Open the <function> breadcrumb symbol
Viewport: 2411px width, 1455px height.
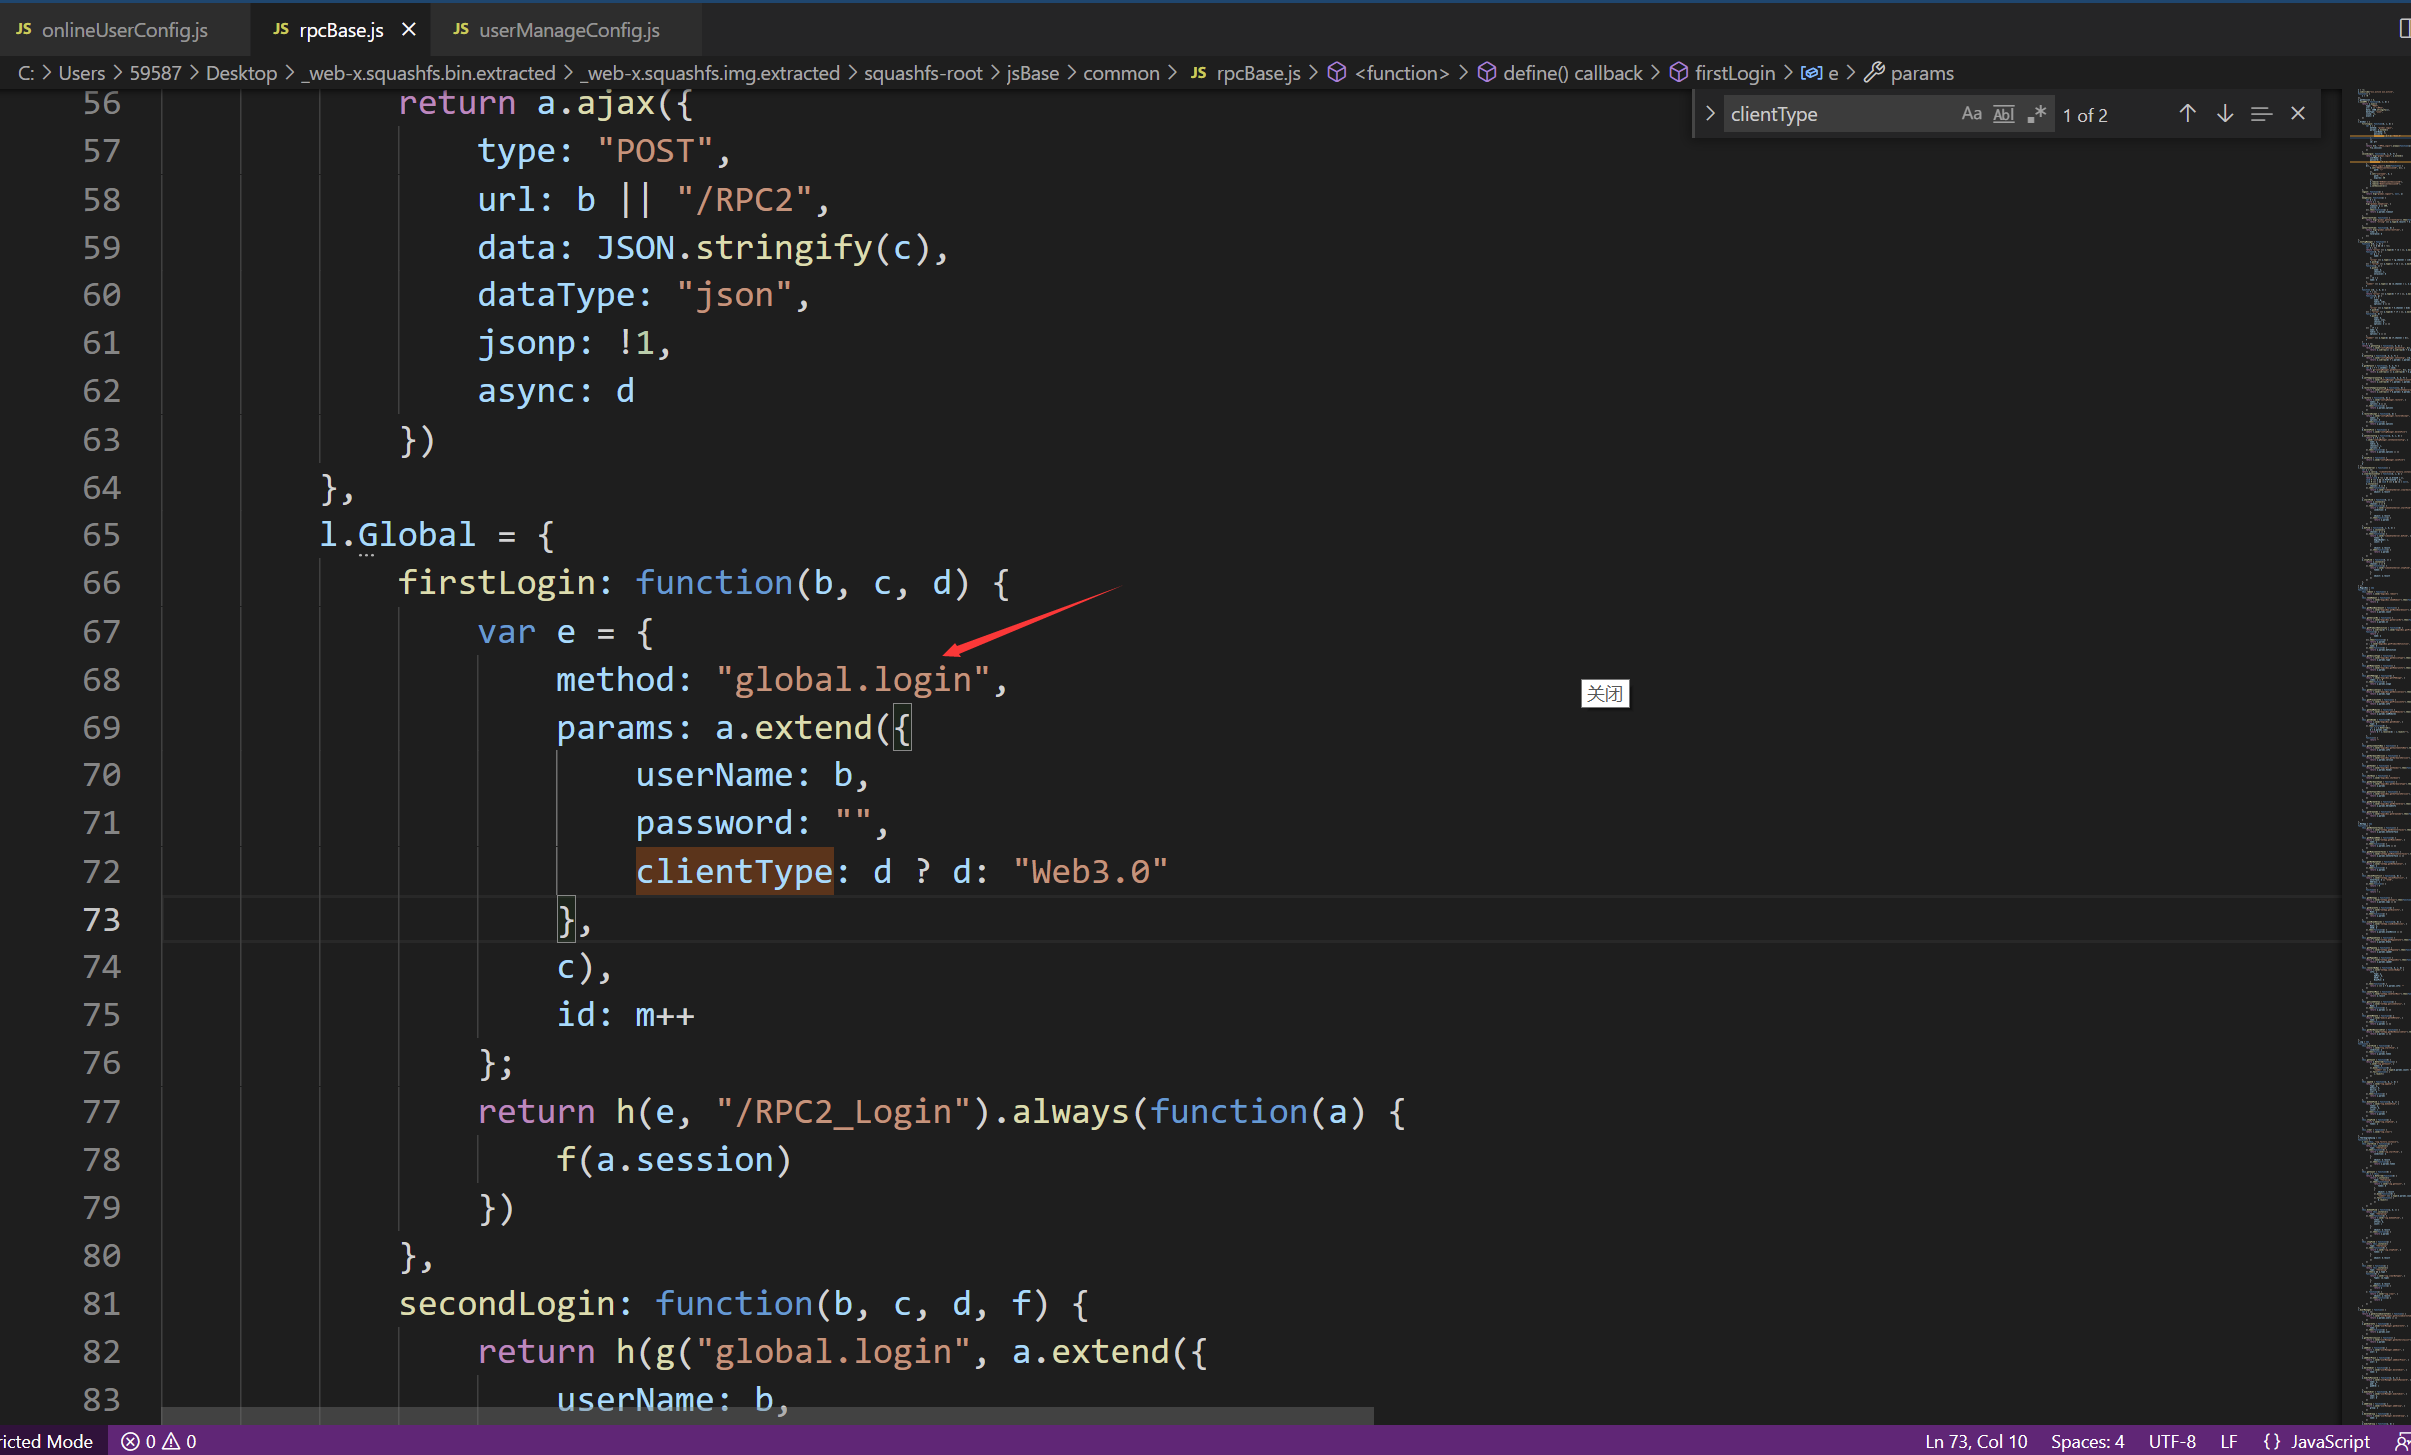coord(1388,73)
